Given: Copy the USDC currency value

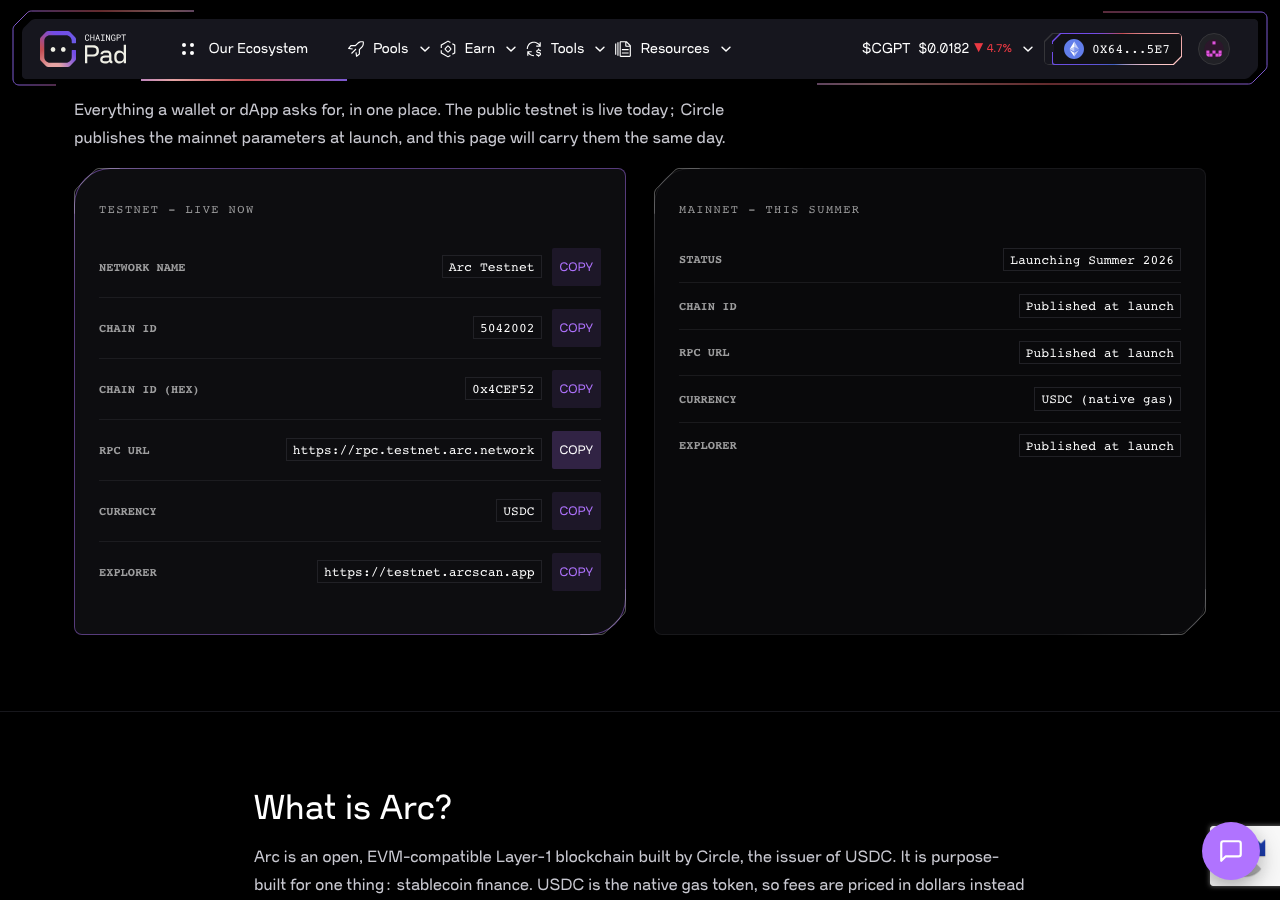Looking at the screenshot, I should (x=576, y=511).
